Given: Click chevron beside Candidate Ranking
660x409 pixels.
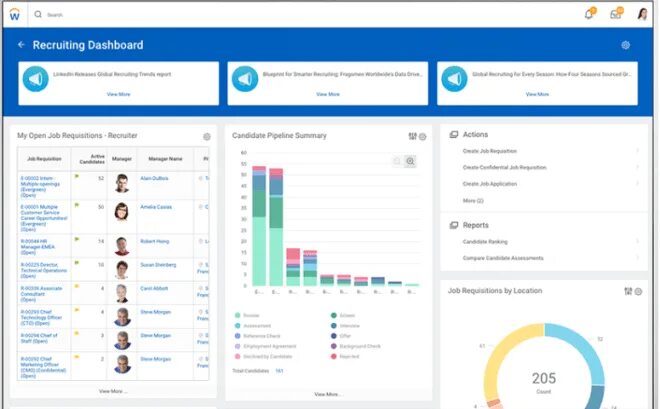Looking at the screenshot, I should 638,242.
